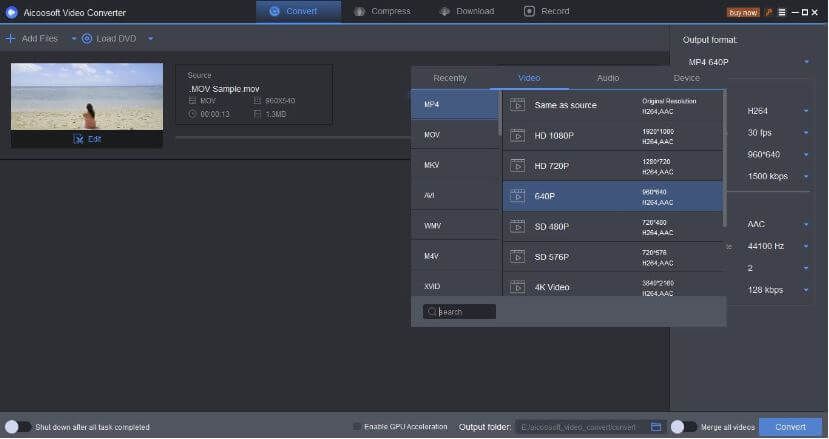Click the Compress tab icon
This screenshot has width=829, height=439.
click(360, 11)
